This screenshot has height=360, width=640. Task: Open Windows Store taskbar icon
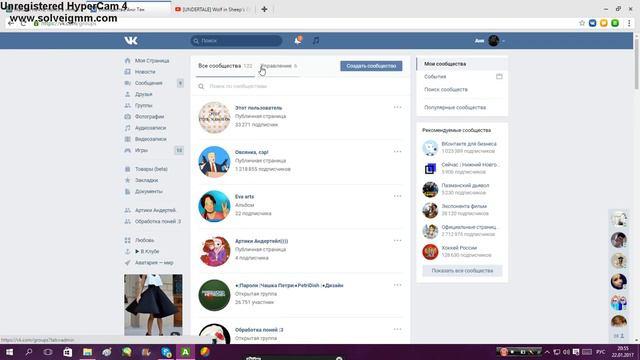[67, 352]
